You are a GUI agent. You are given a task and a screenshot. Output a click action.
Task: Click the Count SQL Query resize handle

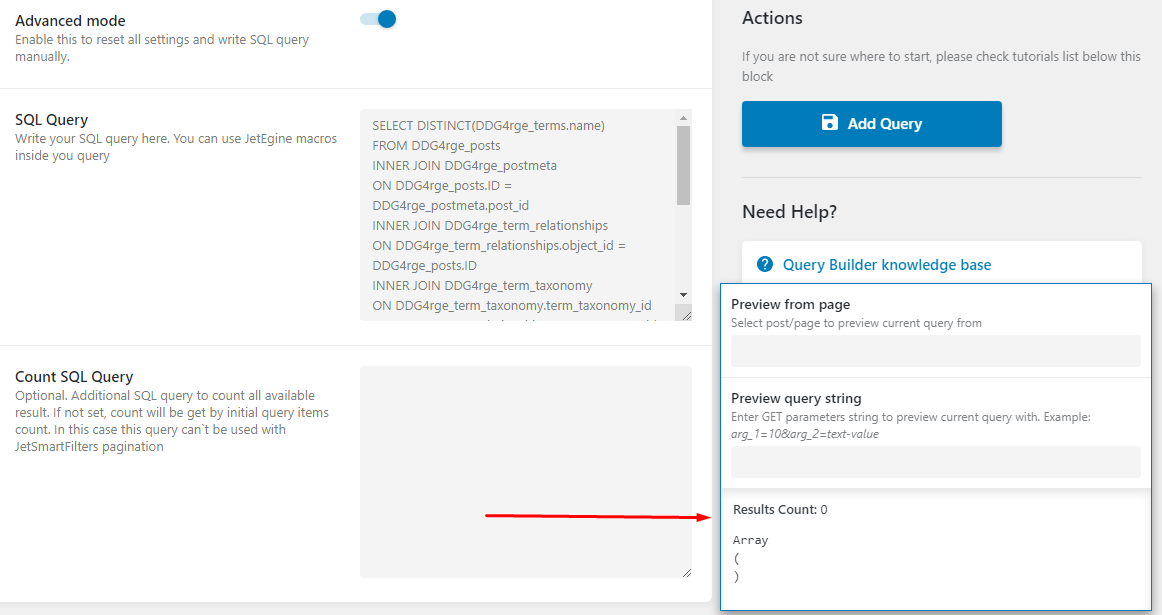point(686,572)
